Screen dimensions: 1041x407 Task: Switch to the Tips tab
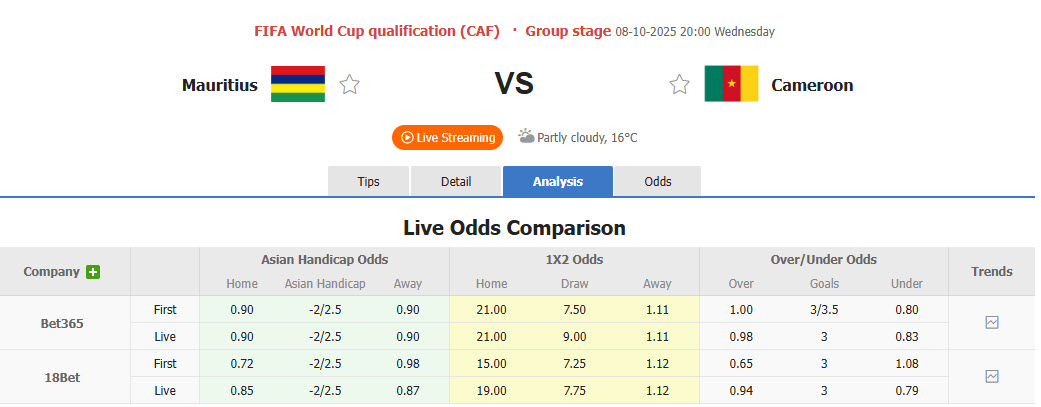pos(368,181)
